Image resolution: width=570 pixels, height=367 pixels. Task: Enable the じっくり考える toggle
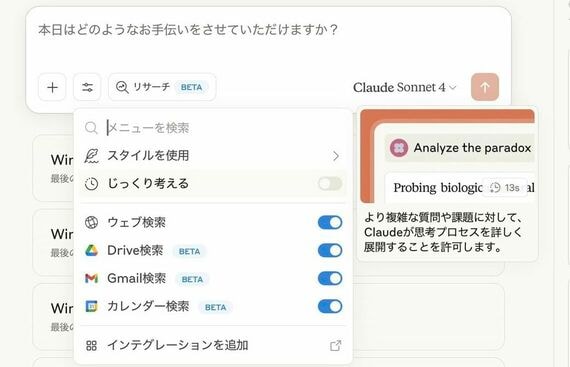coord(330,184)
